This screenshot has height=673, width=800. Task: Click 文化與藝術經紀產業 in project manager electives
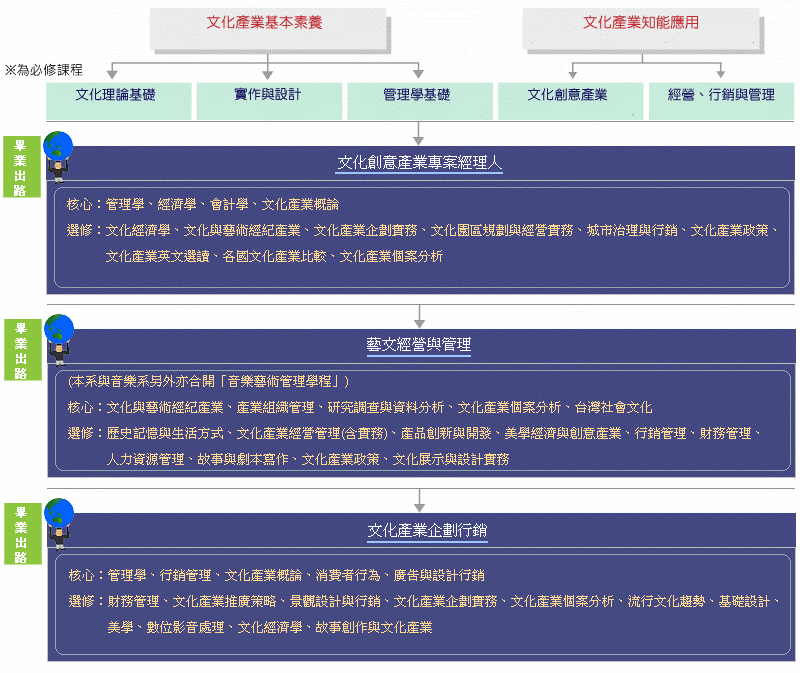242,231
